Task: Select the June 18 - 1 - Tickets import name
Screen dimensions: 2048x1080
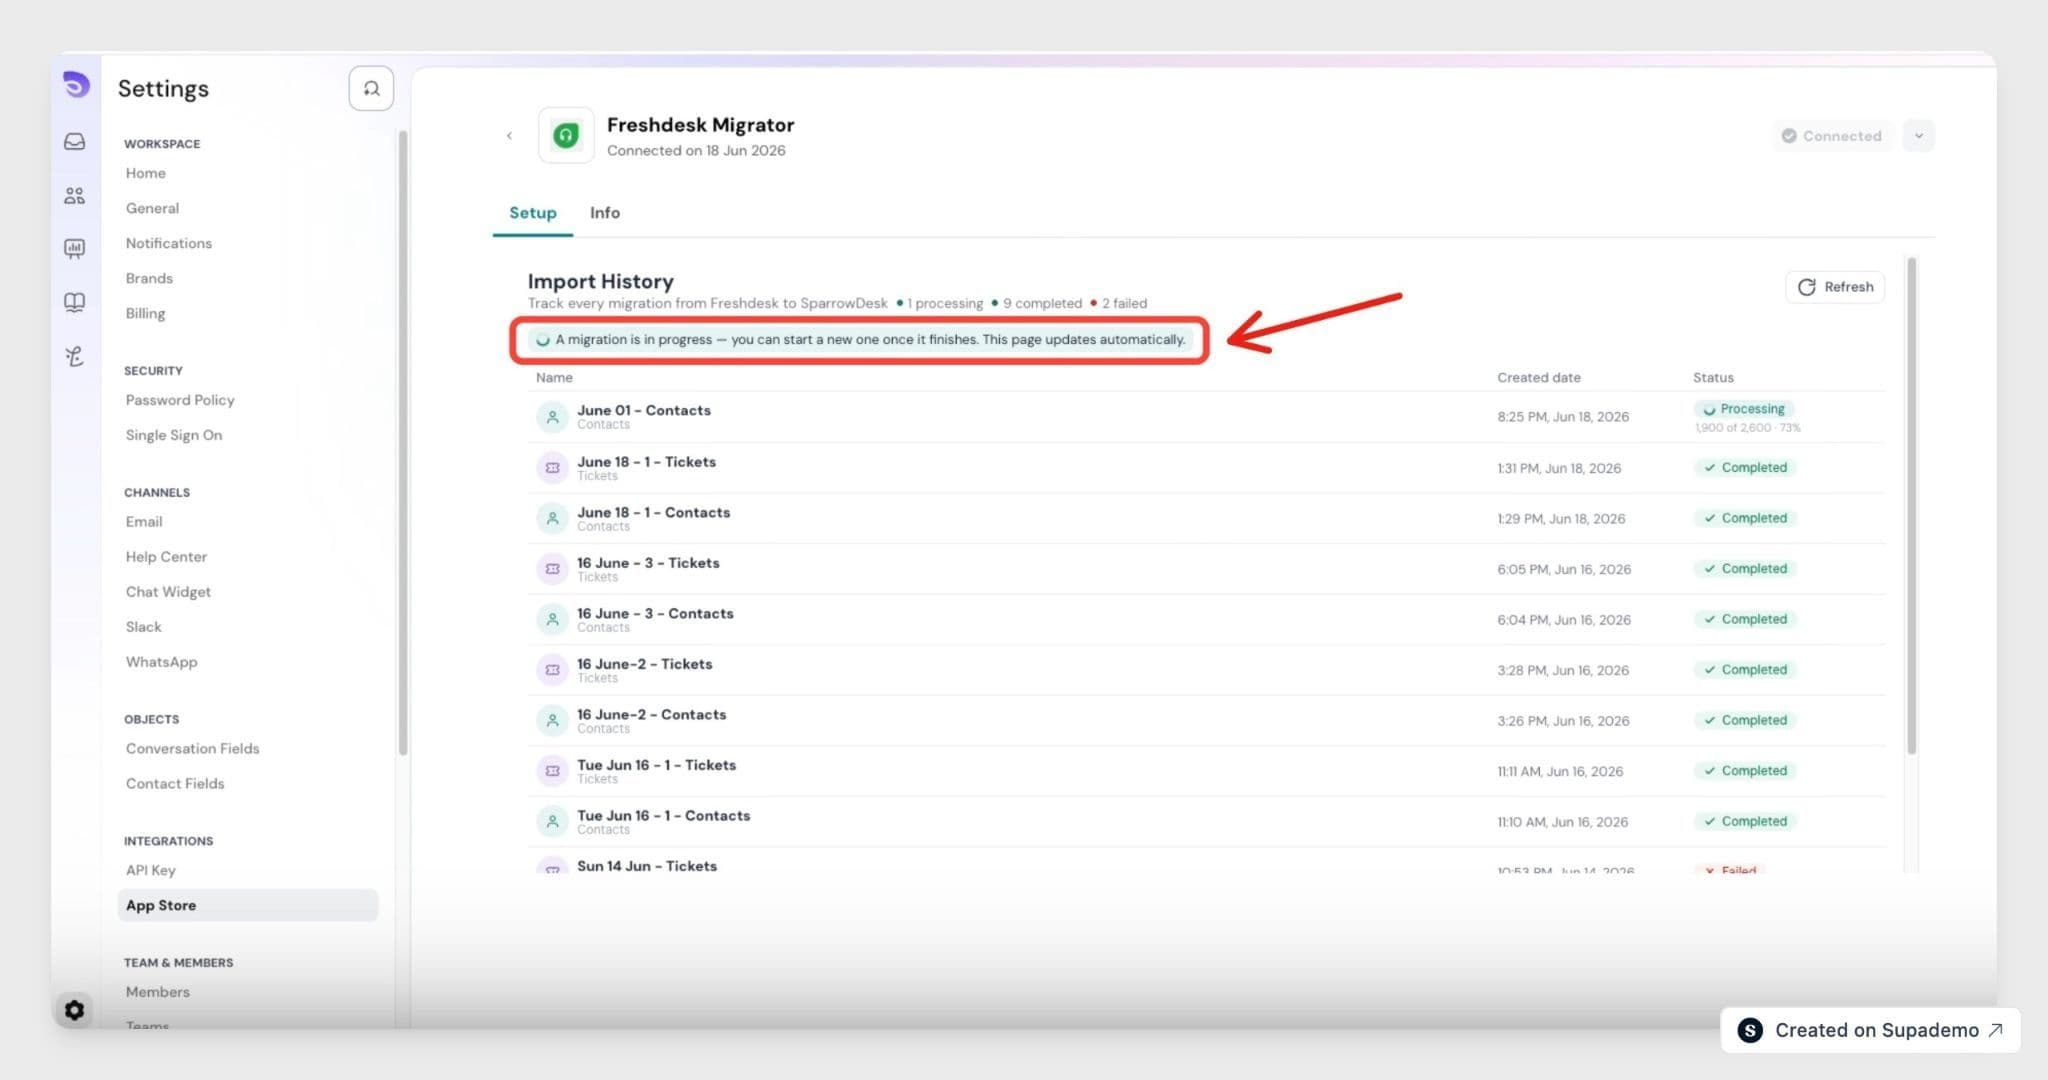Action: pyautogui.click(x=646, y=462)
